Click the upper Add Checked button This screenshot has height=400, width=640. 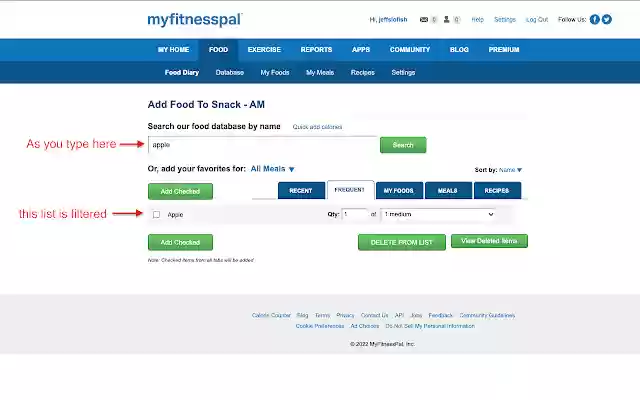click(x=180, y=191)
